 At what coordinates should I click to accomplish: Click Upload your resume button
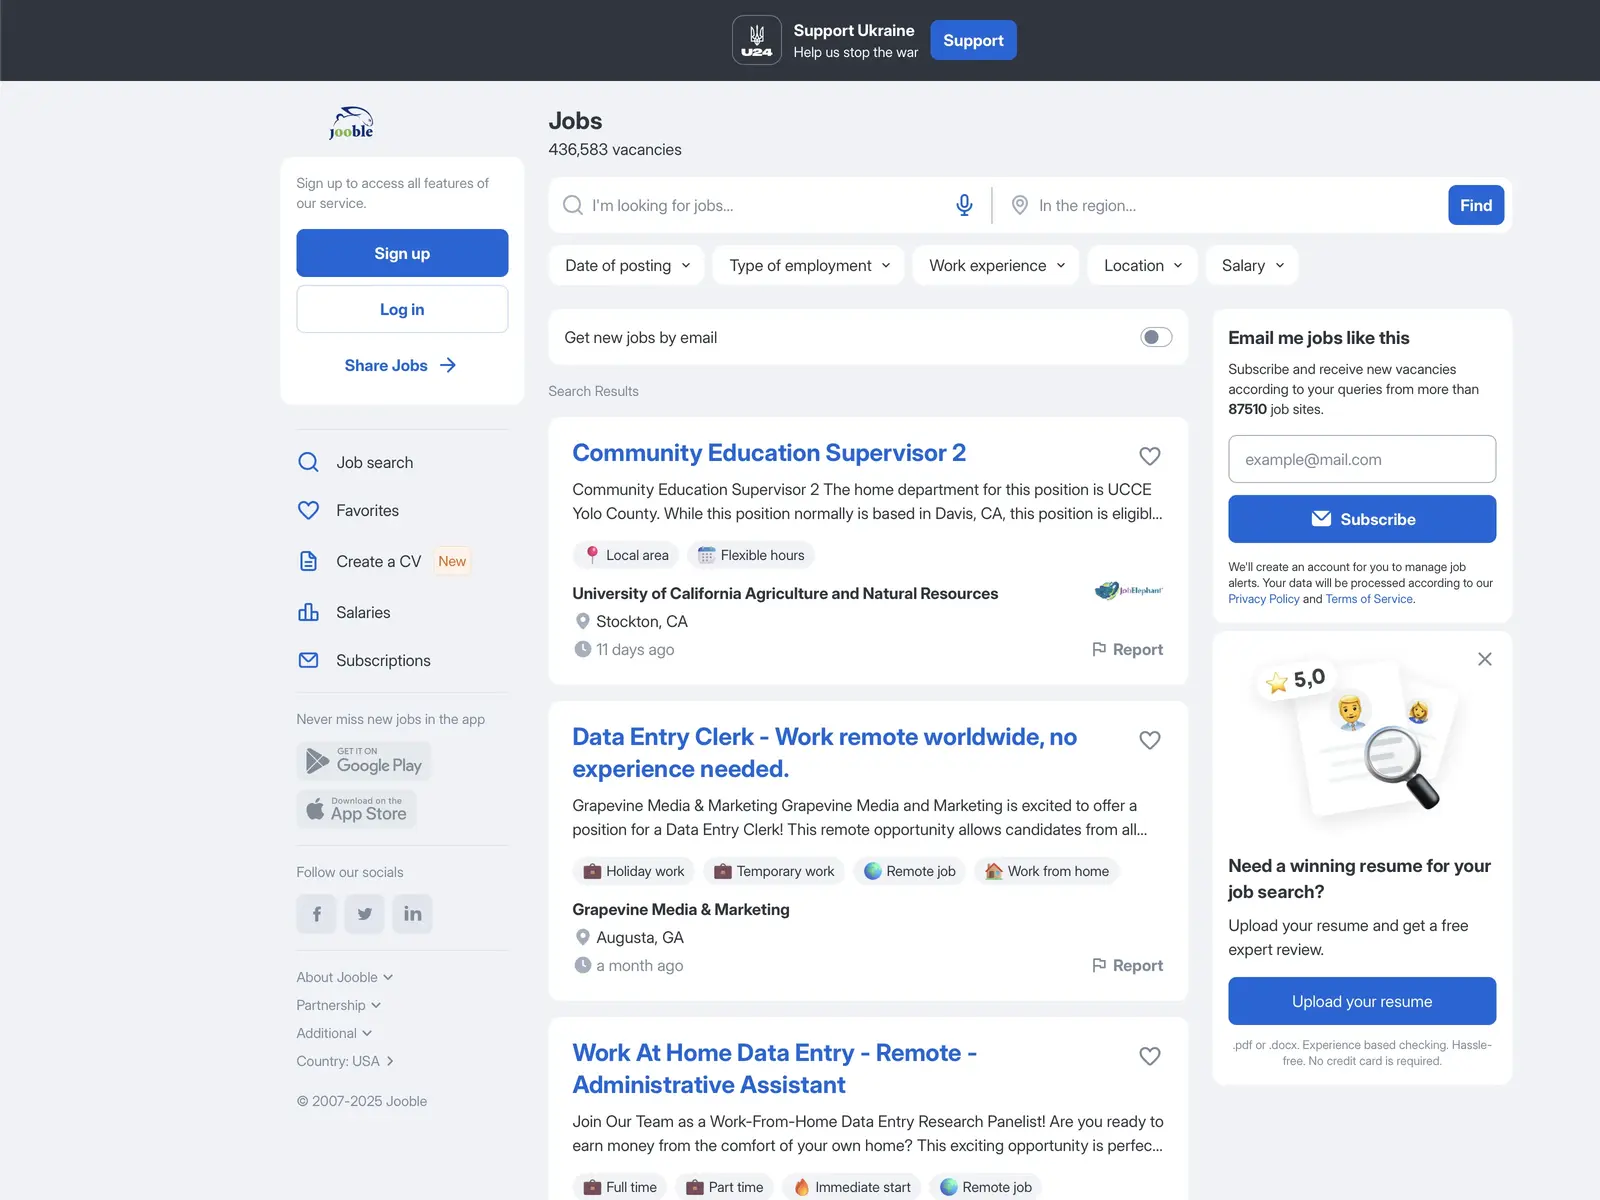(1362, 1001)
